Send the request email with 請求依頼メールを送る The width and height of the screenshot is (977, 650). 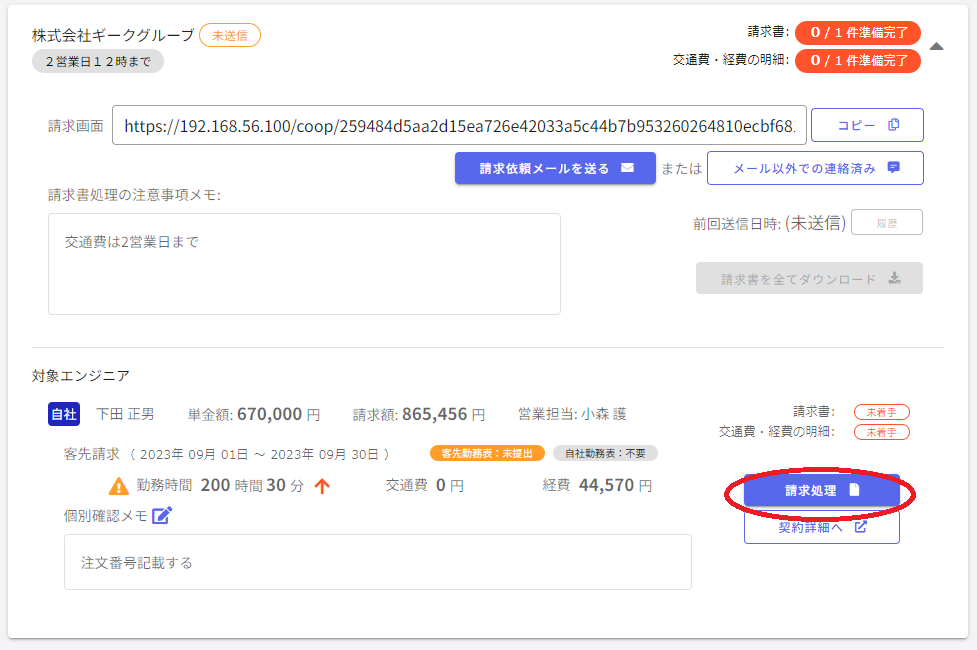coord(555,168)
